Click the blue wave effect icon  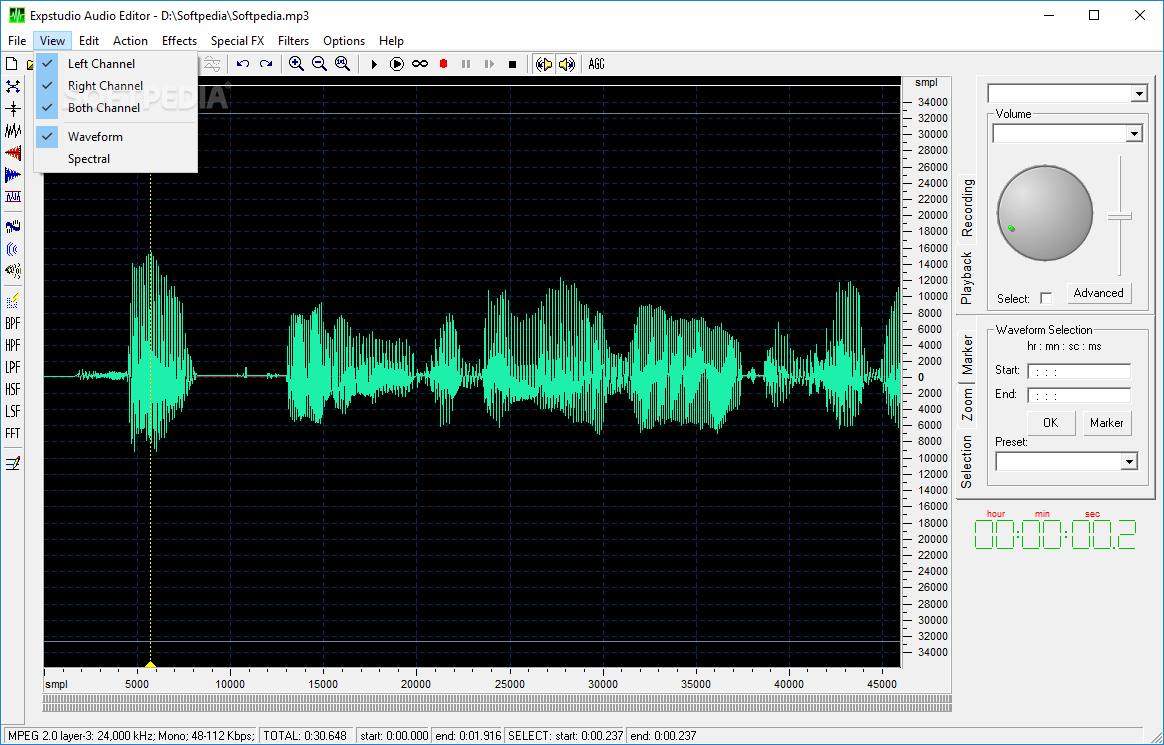click(13, 226)
